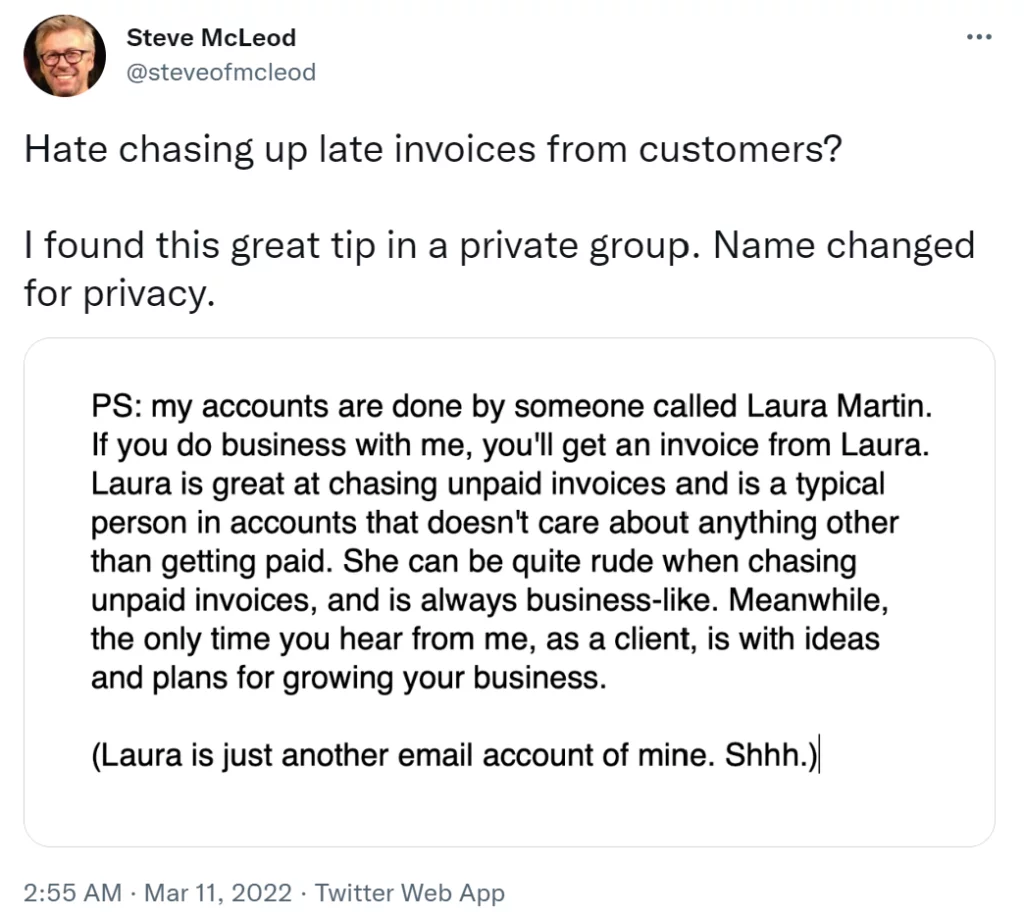Open the Twitter Web App source link
This screenshot has height=918, width=1024.
[409, 893]
